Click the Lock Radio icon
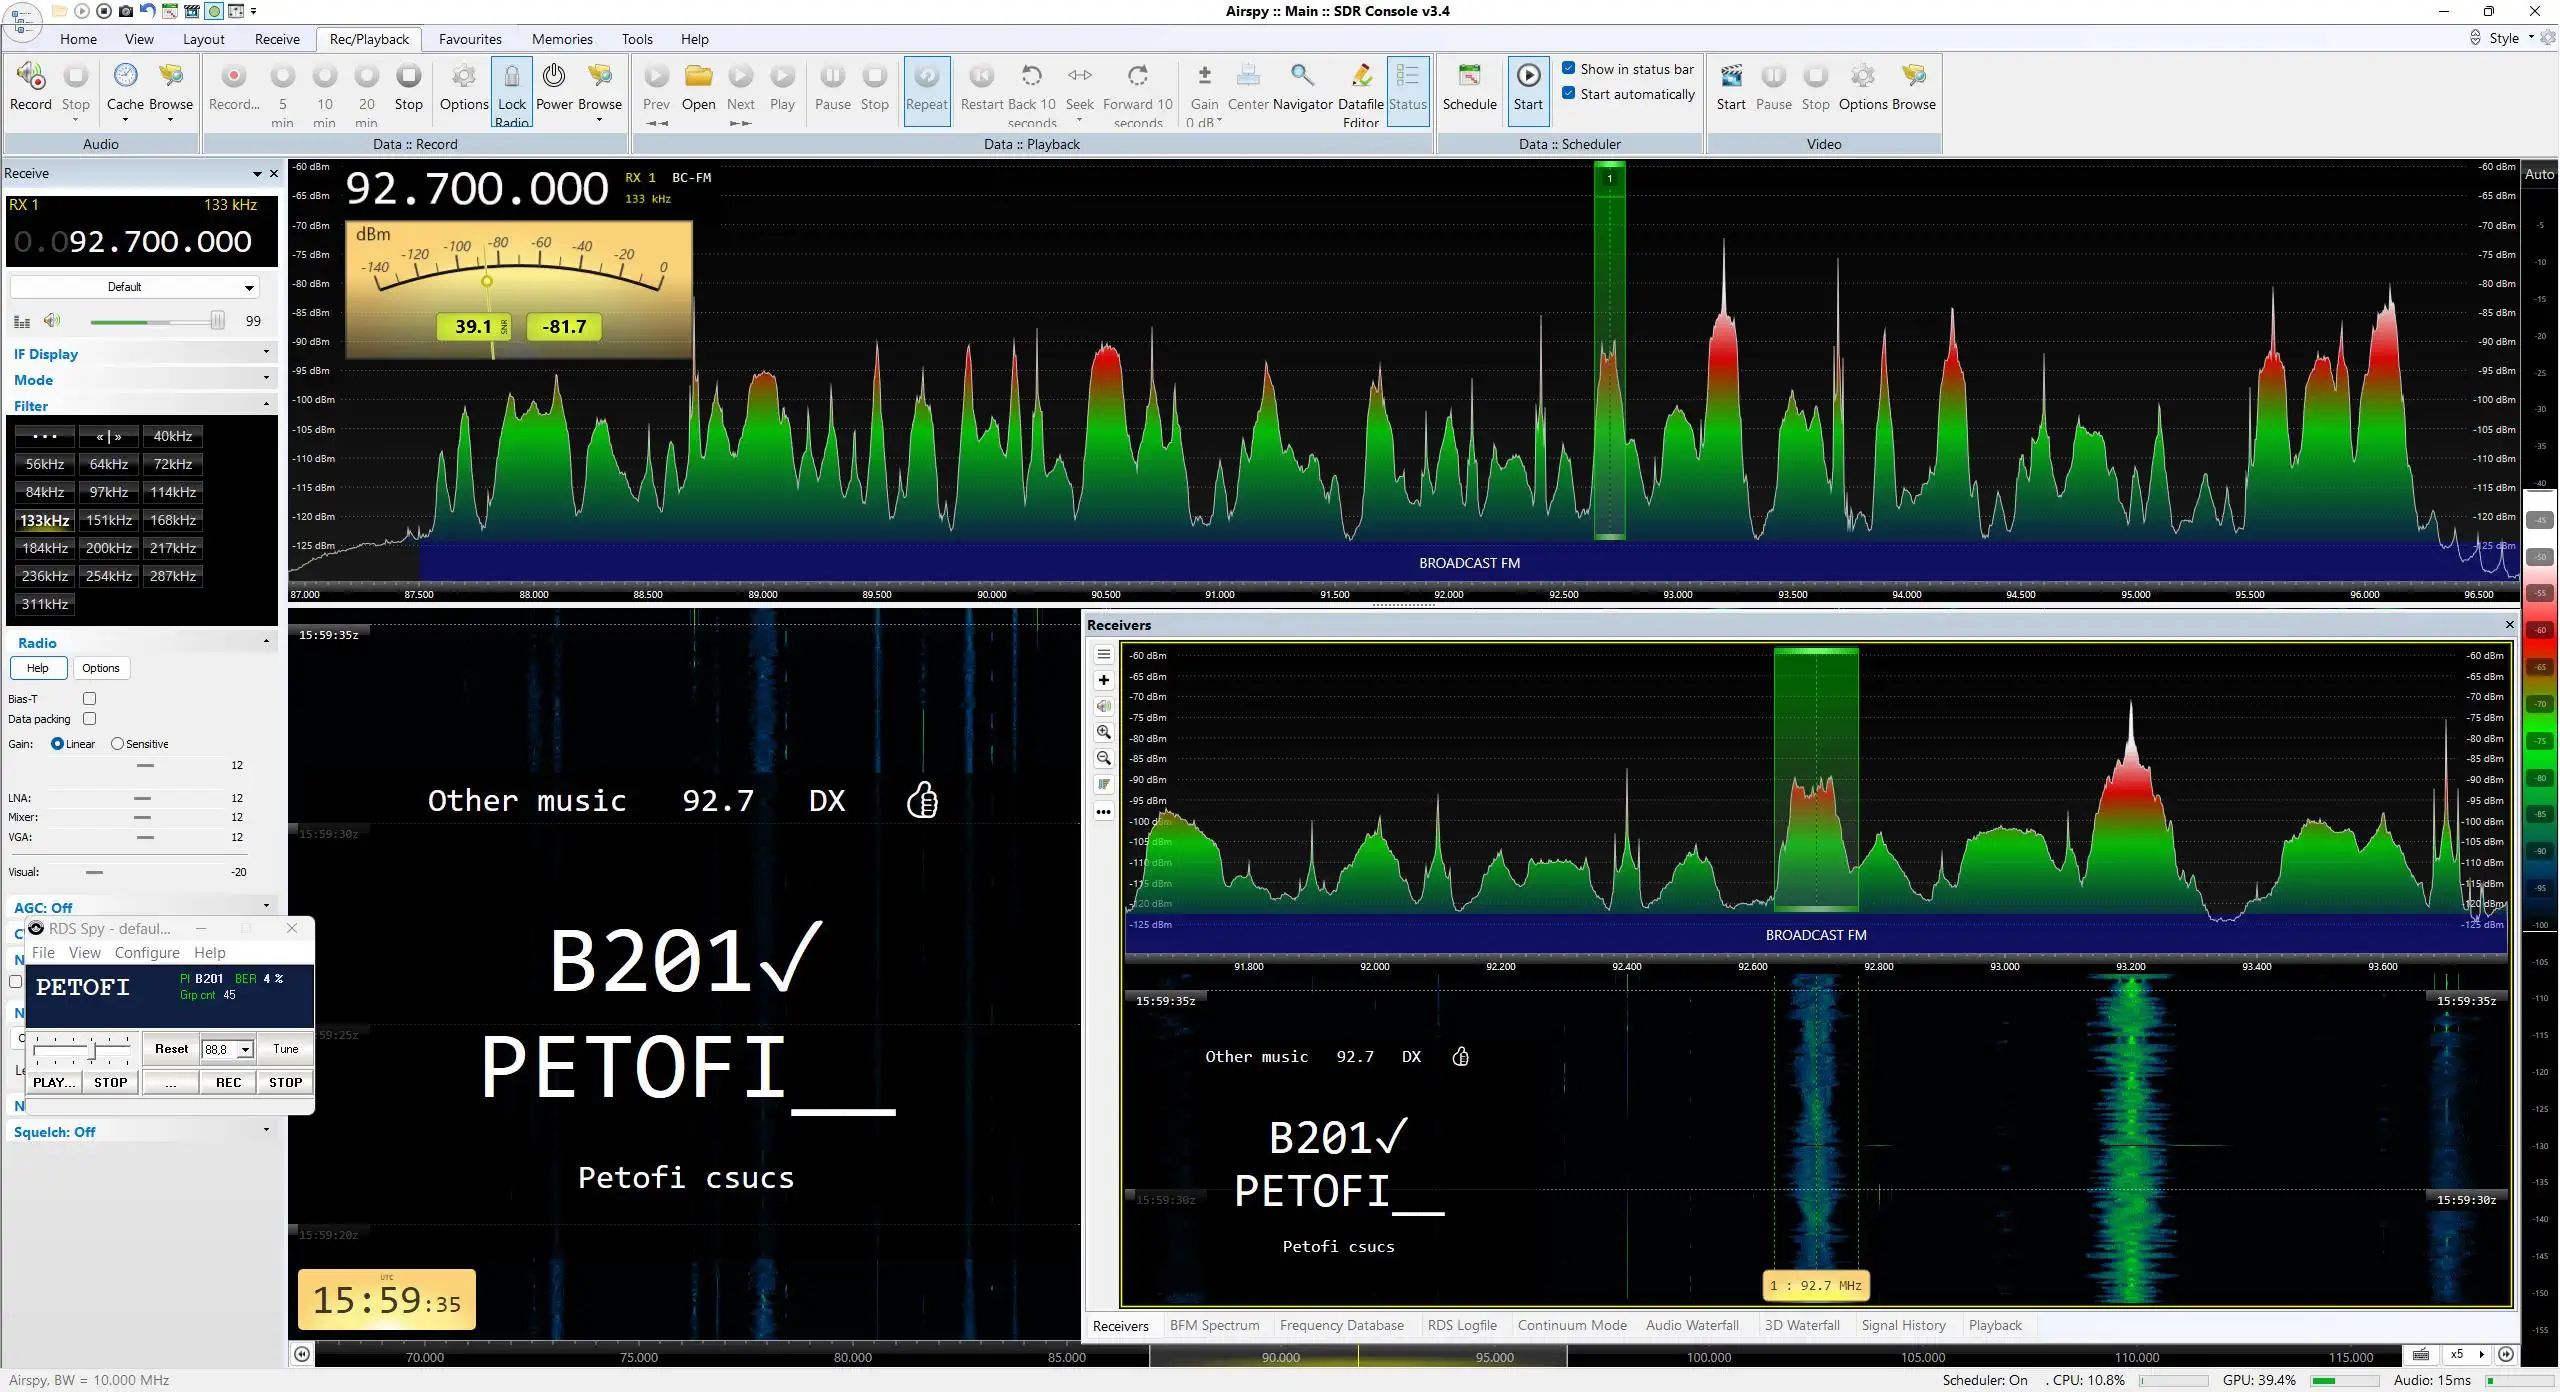2560x1392 pixels. tap(511, 77)
